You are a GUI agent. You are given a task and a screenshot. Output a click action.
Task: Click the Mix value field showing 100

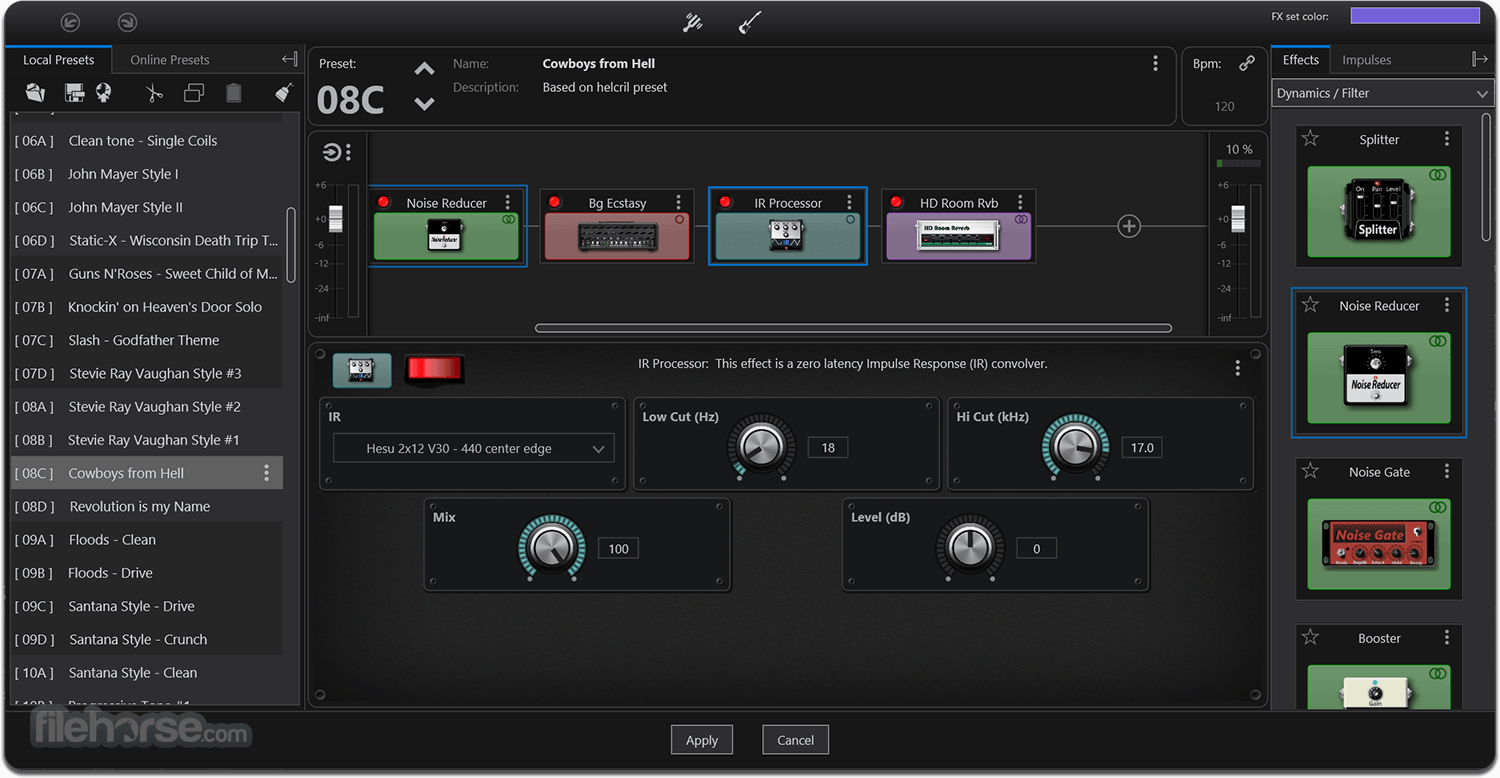[x=619, y=549]
